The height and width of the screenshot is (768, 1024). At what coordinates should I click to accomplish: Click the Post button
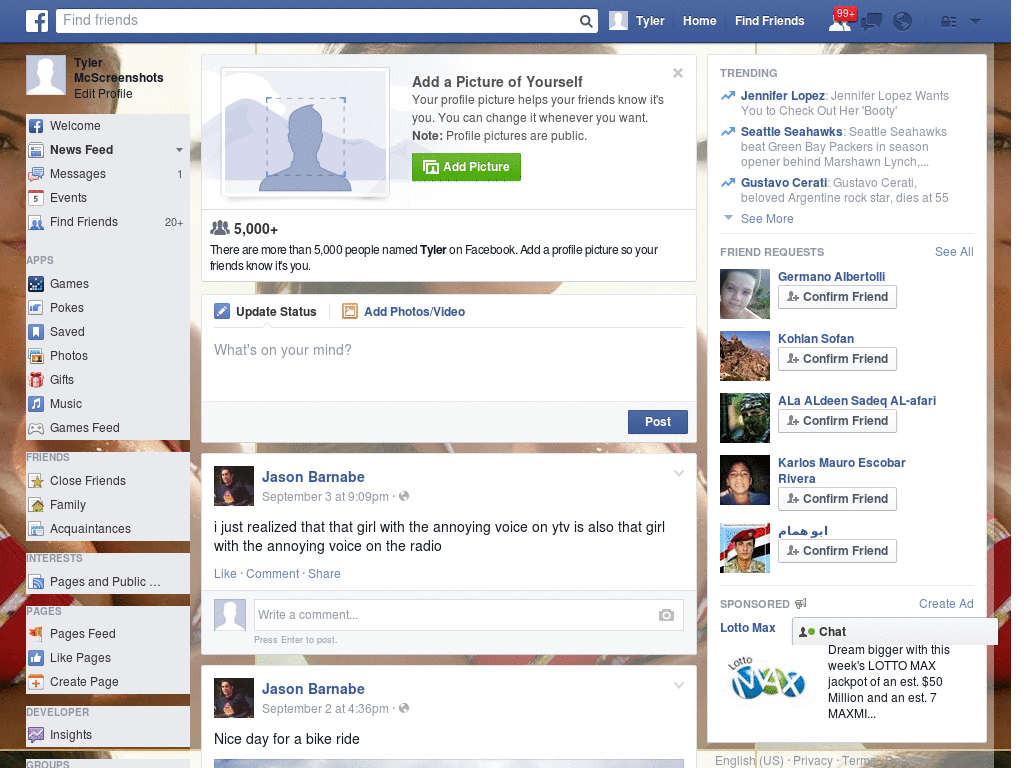658,422
